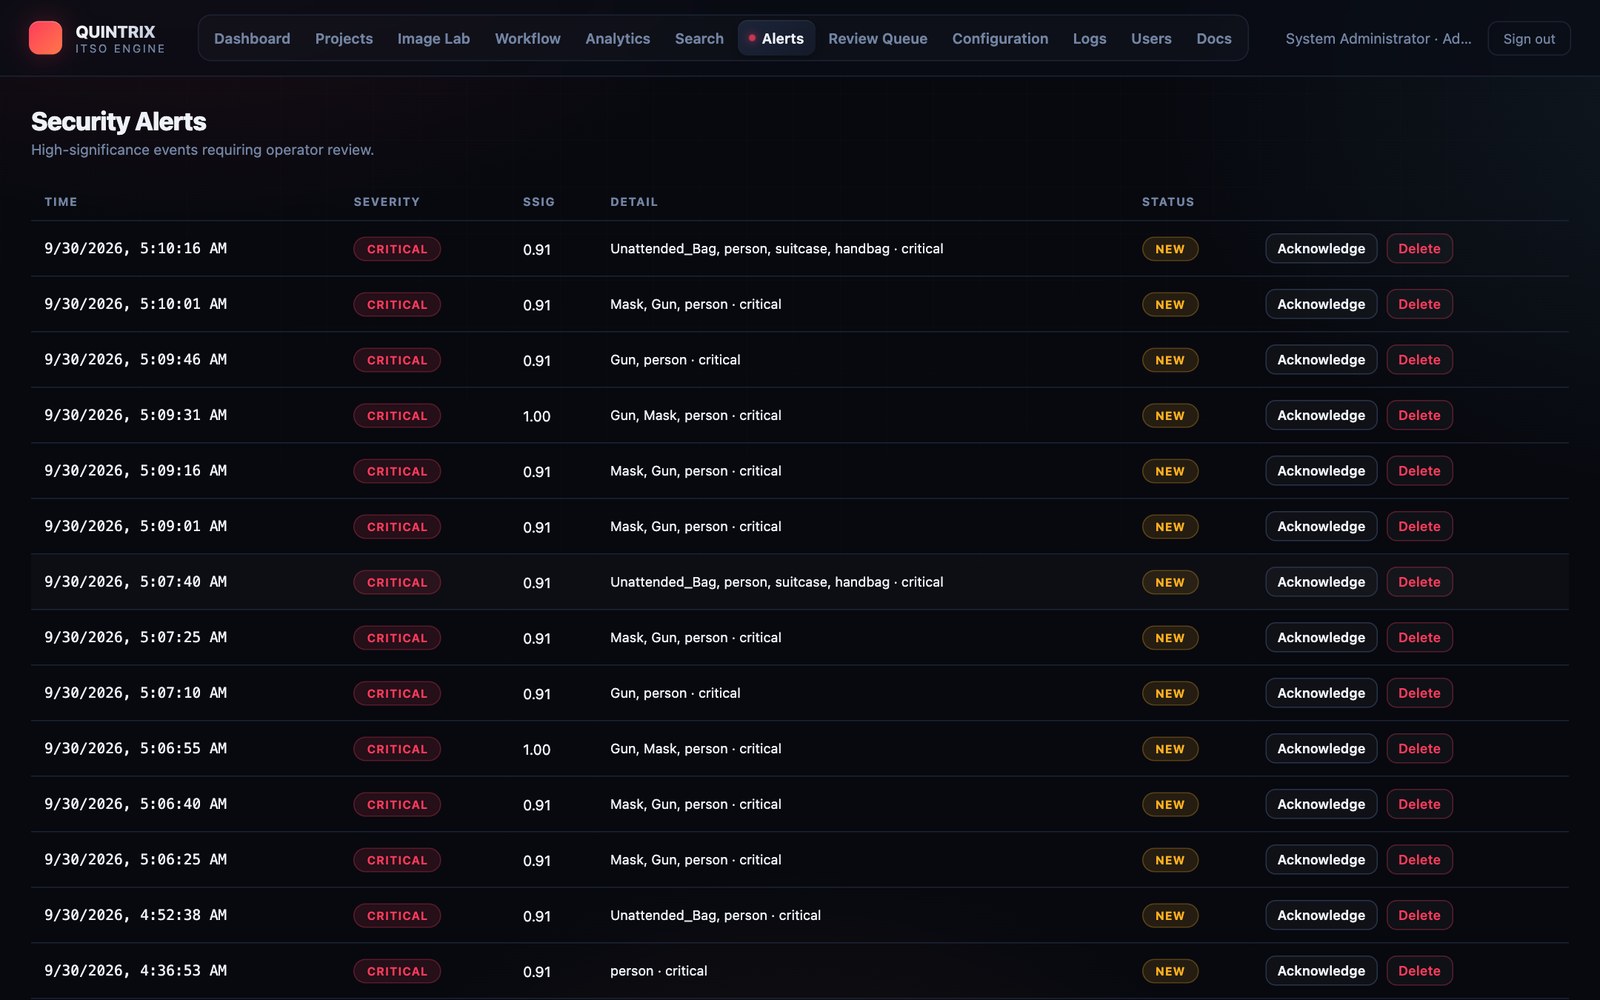This screenshot has height=1000, width=1600.
Task: Navigate to Analytics
Action: (618, 39)
